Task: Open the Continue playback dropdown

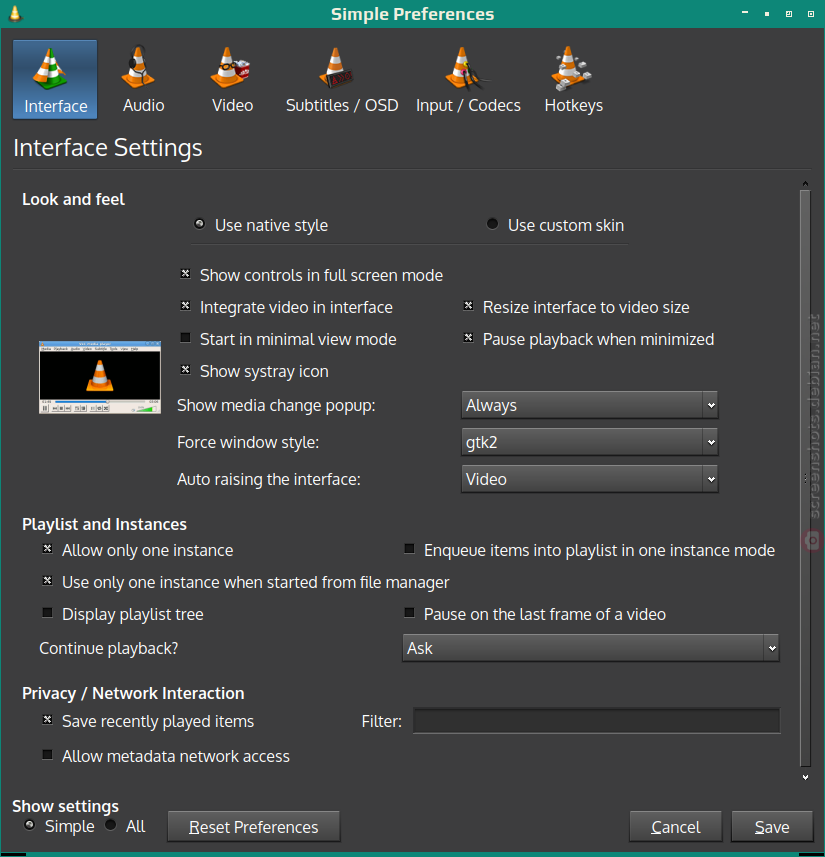Action: click(x=590, y=648)
